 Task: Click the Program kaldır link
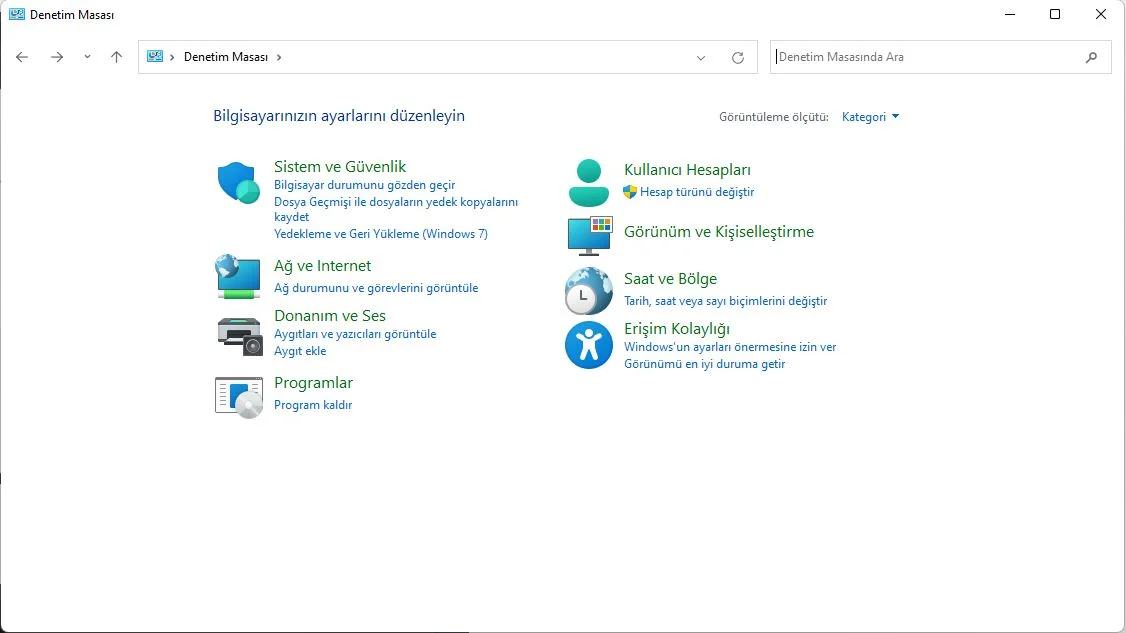(313, 405)
